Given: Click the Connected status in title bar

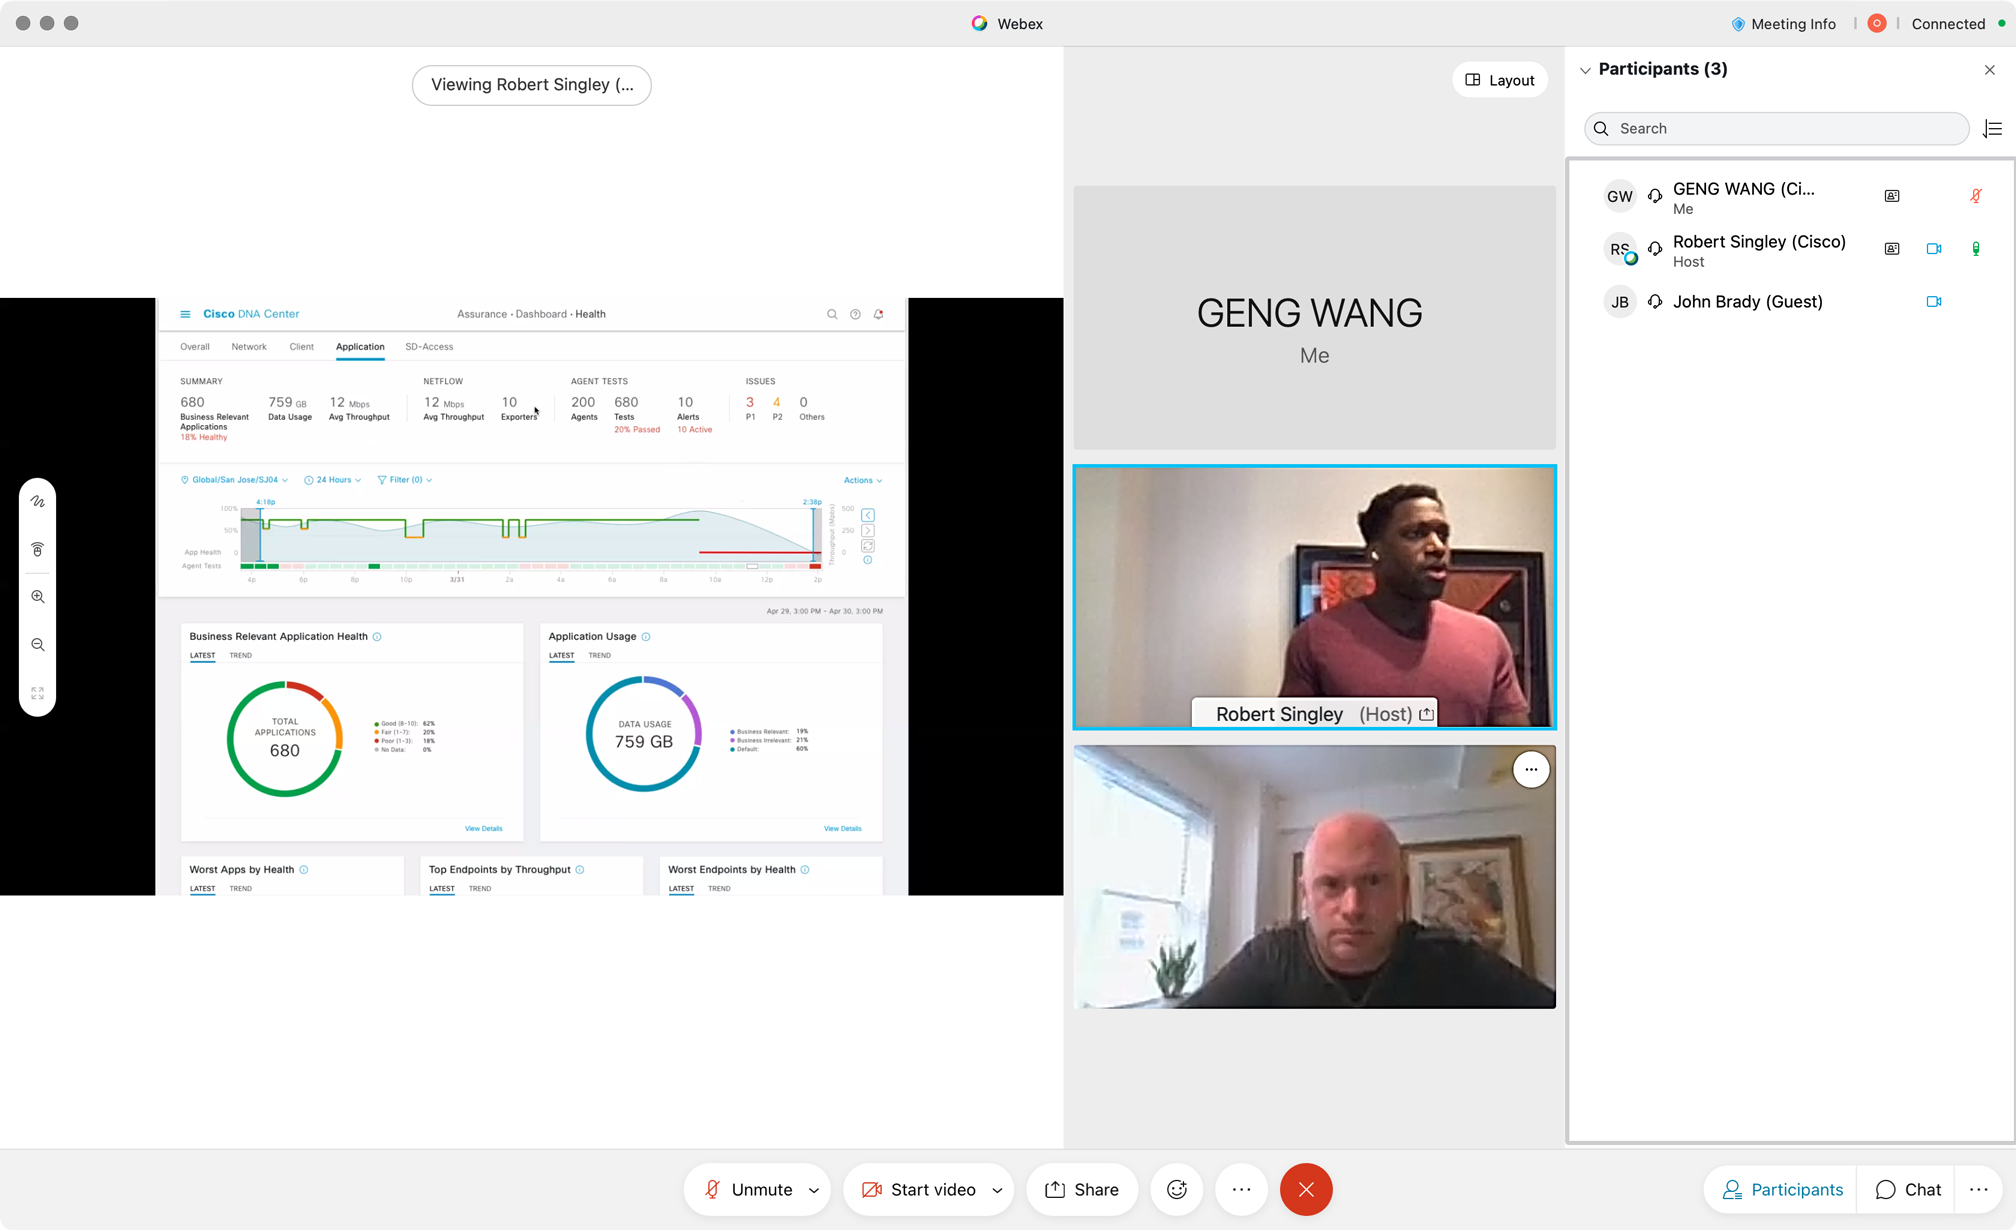Looking at the screenshot, I should pyautogui.click(x=1947, y=24).
